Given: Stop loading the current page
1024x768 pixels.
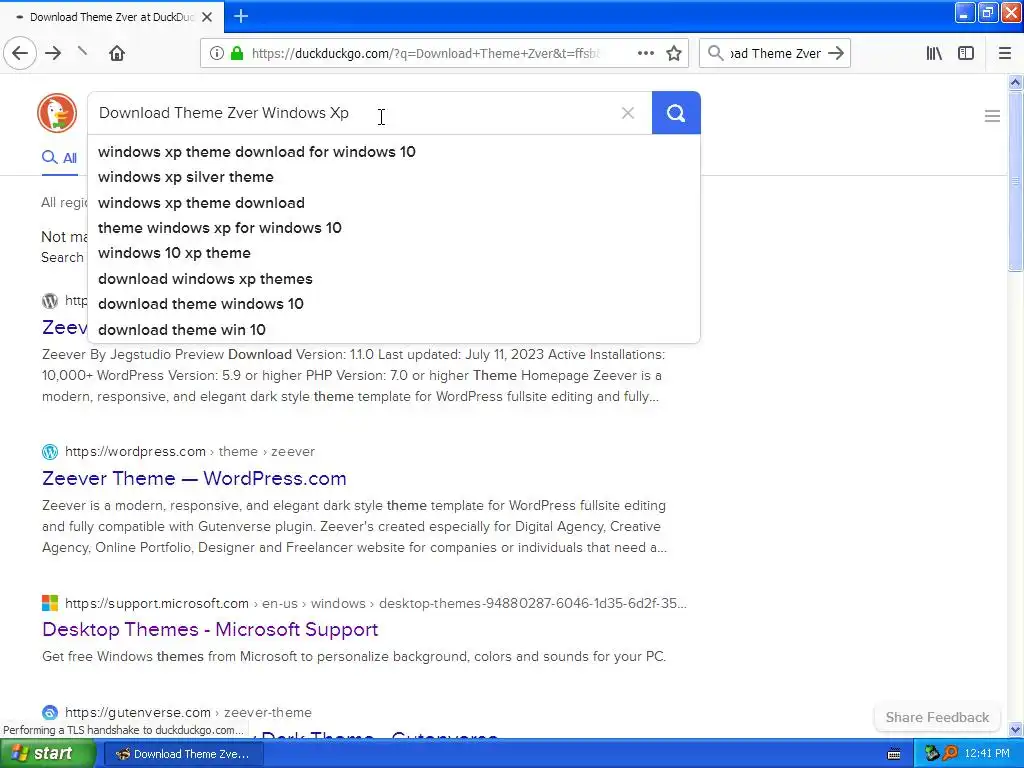Looking at the screenshot, I should click(x=82, y=52).
